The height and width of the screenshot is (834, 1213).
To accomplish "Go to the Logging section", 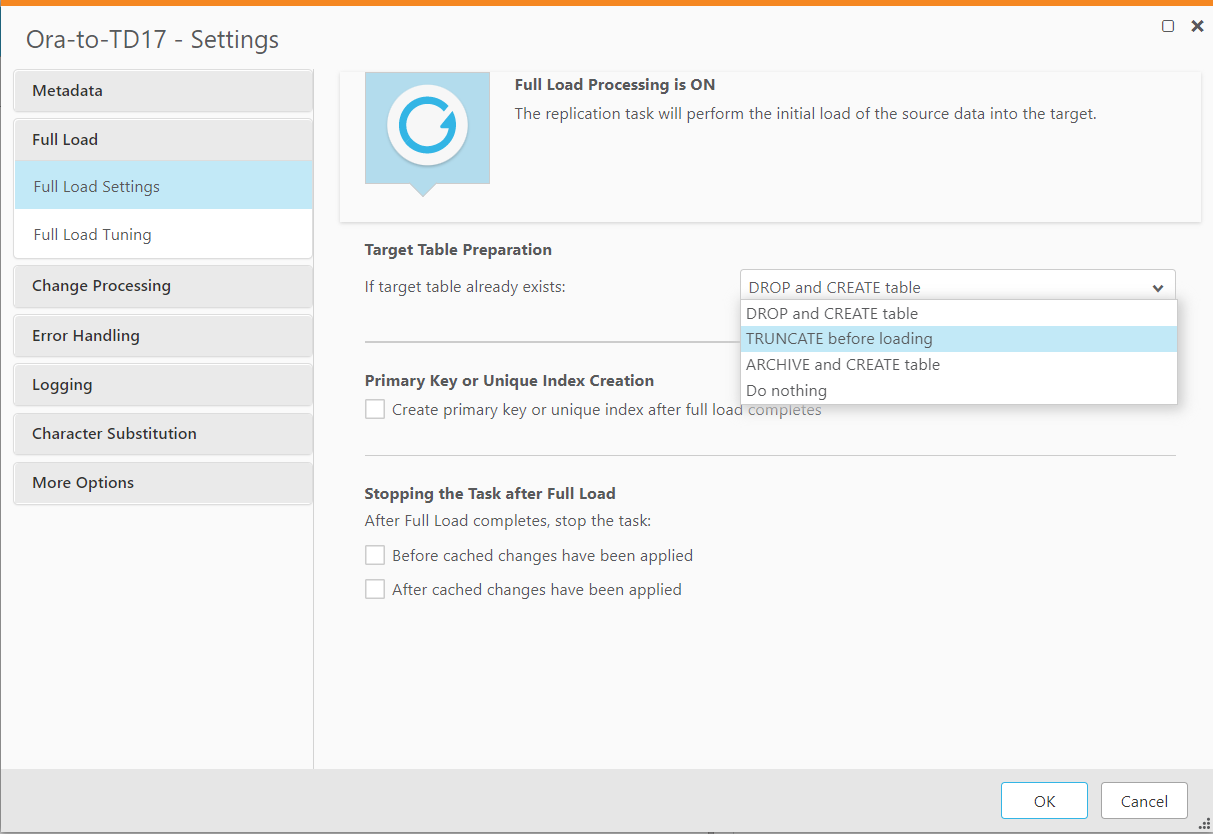I will coord(163,385).
